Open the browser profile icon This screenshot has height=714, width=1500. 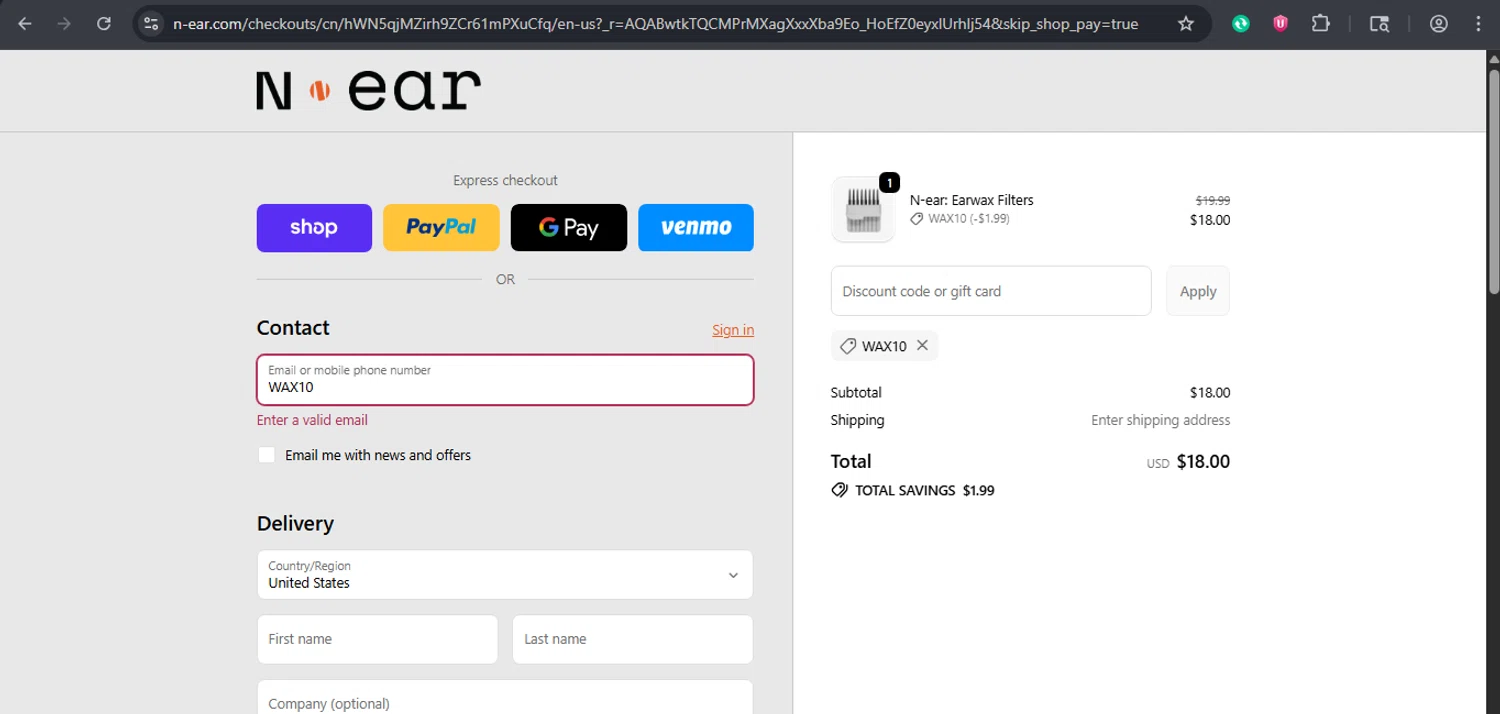[x=1439, y=24]
